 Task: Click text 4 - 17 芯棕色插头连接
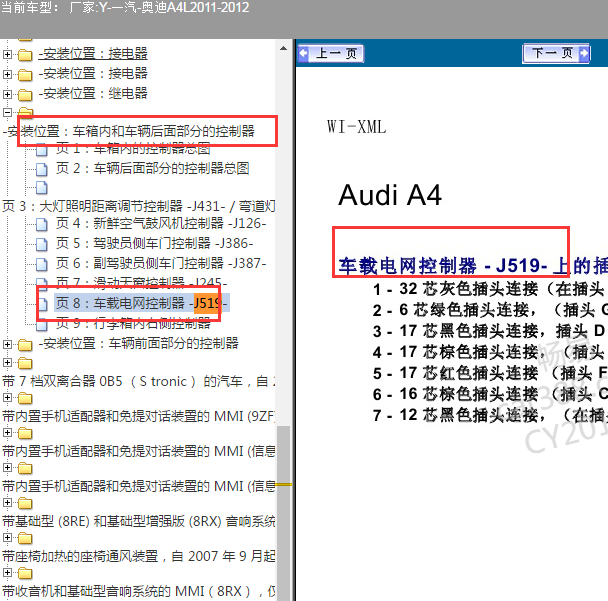point(490,352)
